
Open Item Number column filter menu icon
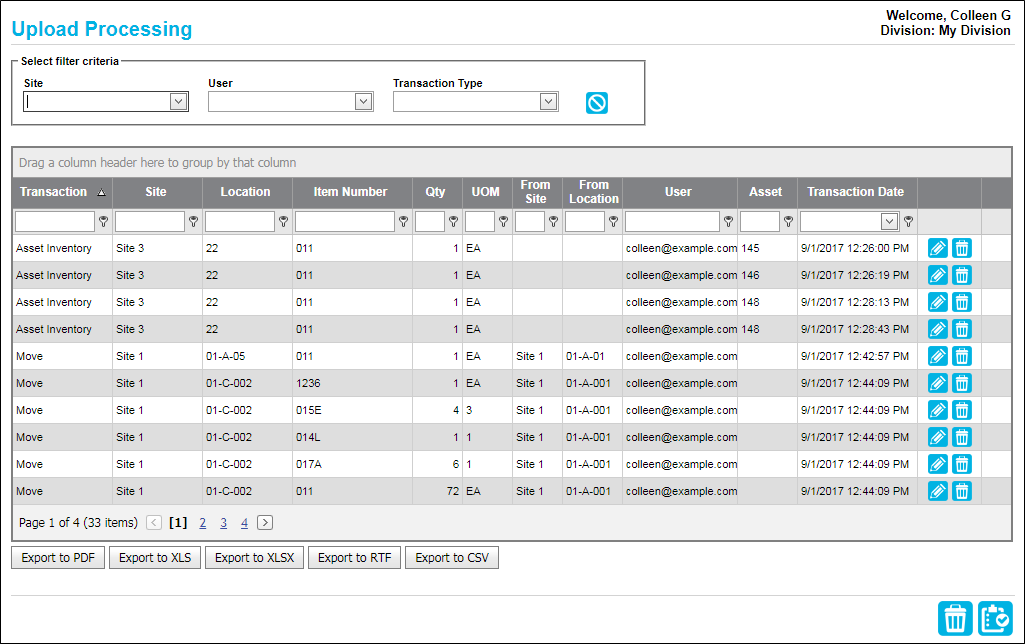[403, 222]
